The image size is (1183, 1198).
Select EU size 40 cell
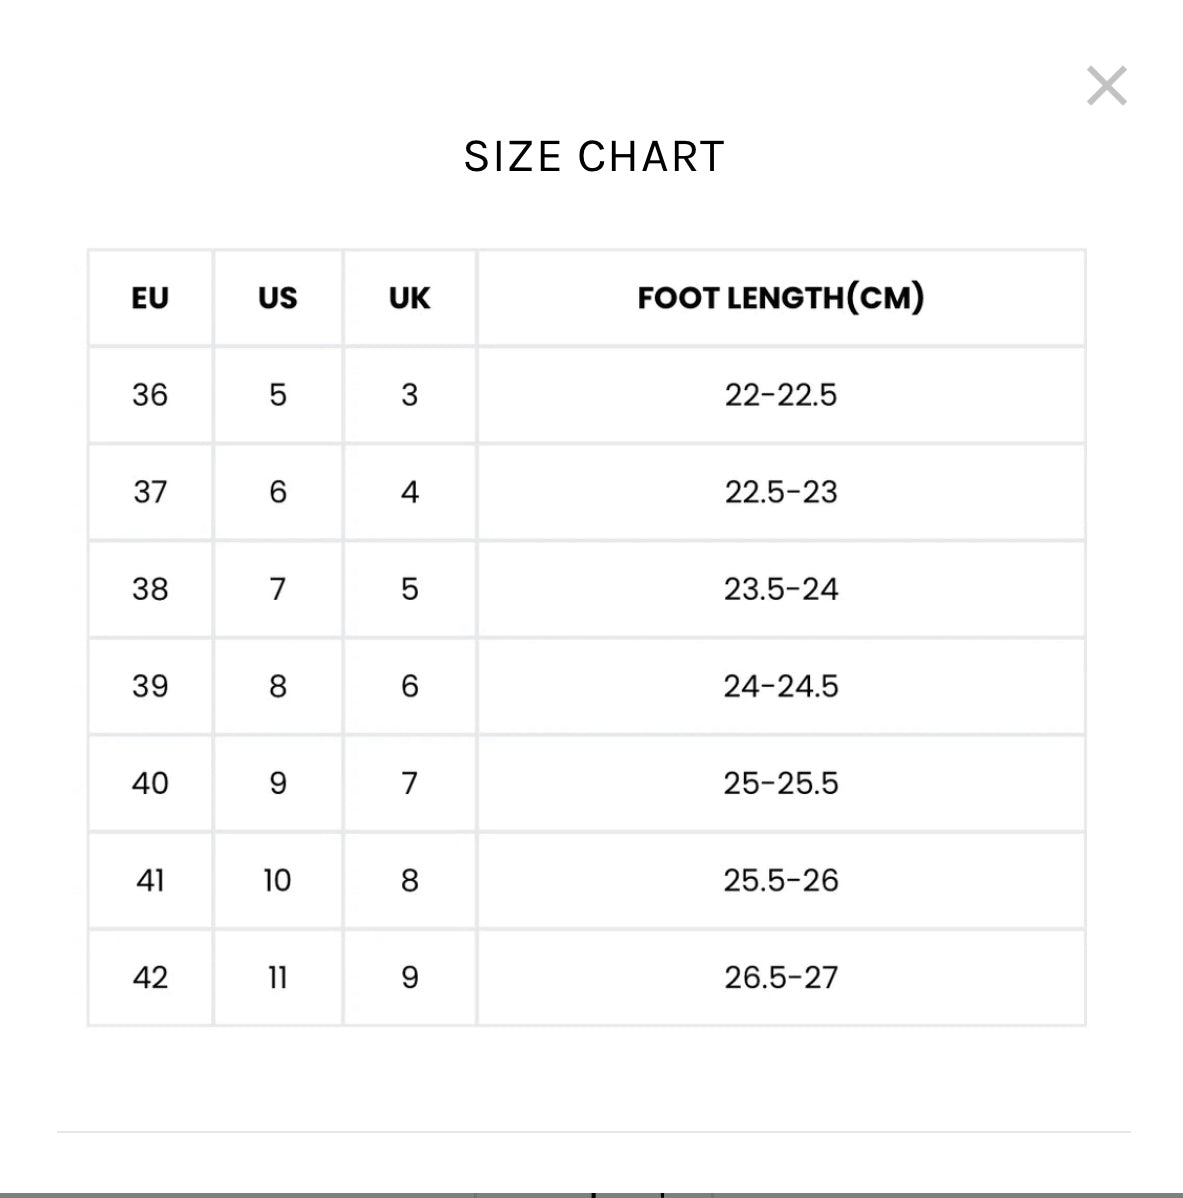[150, 783]
